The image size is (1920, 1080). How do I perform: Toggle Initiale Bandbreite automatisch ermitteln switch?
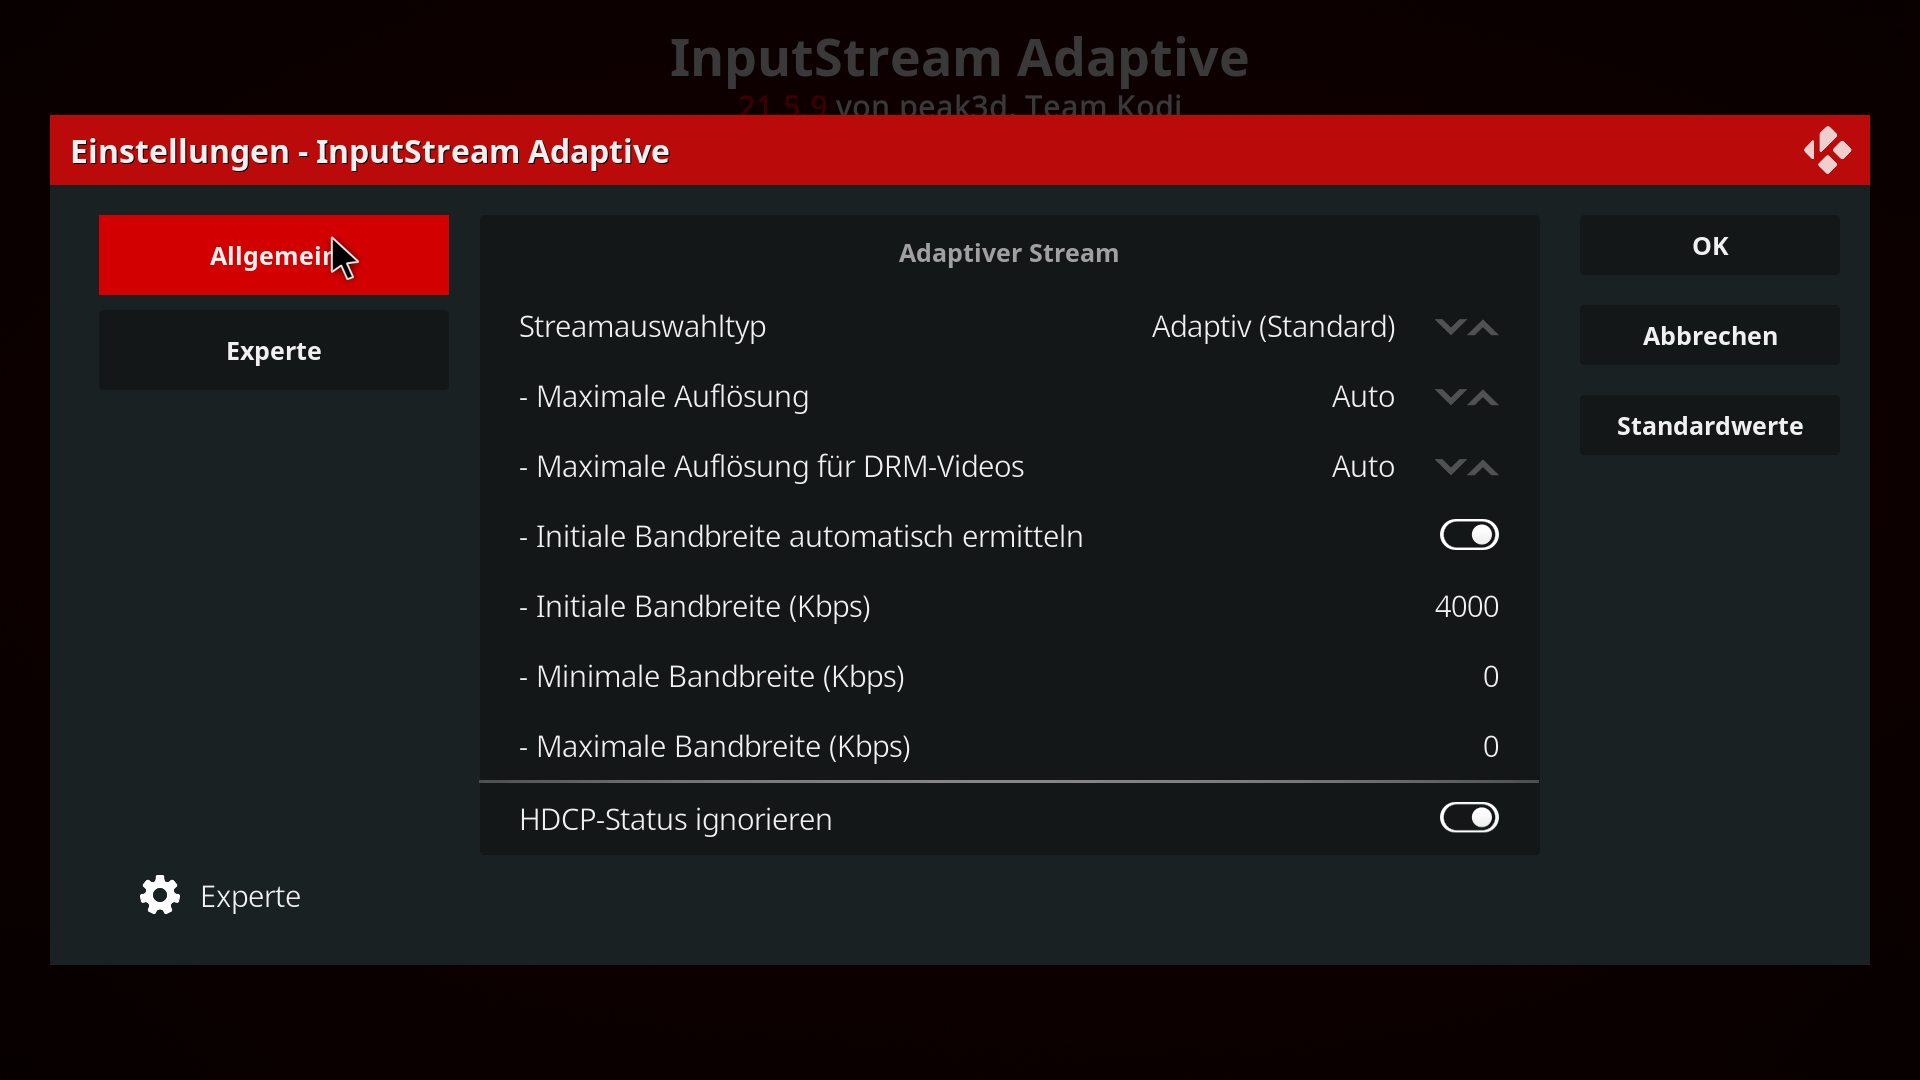click(x=1469, y=535)
